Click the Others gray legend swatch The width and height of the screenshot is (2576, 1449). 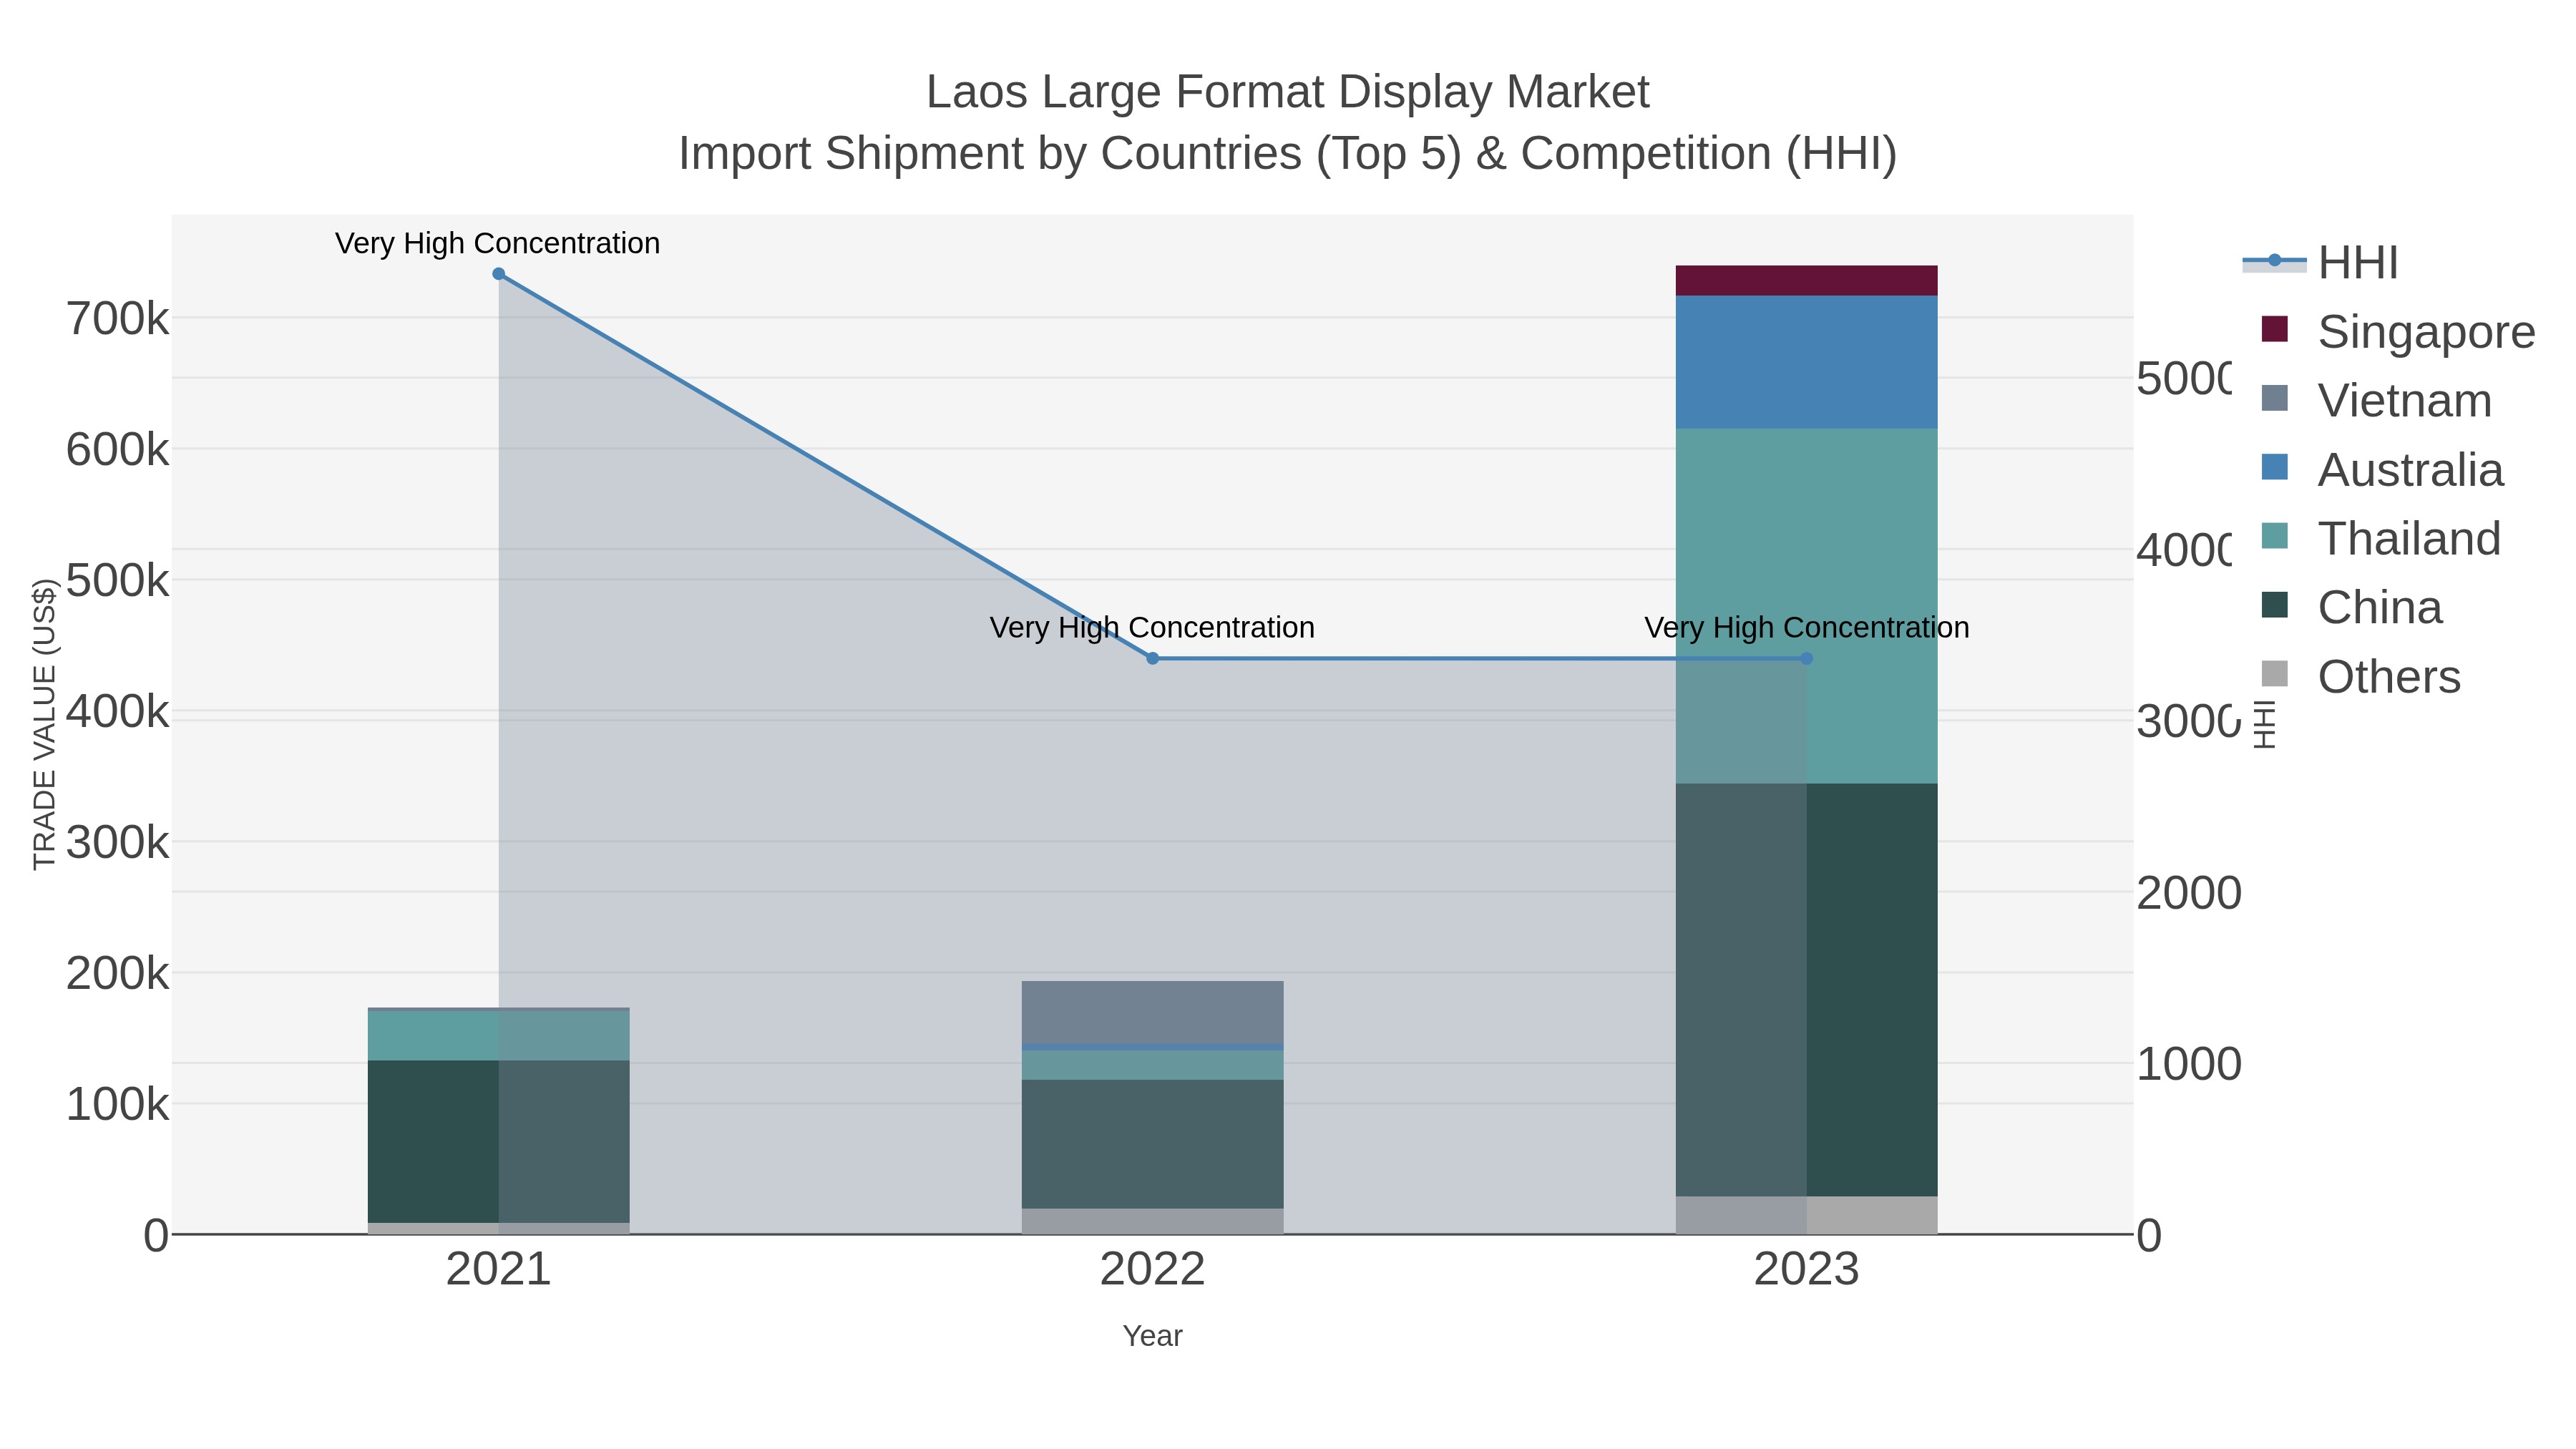pyautogui.click(x=2274, y=674)
